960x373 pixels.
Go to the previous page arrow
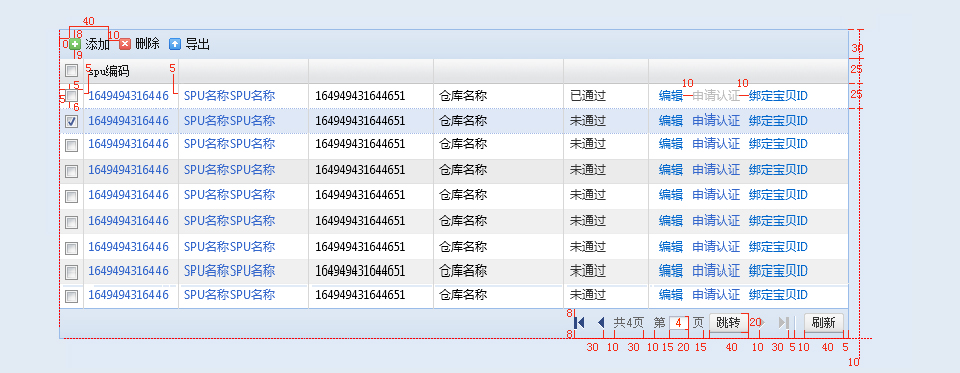tap(601, 323)
